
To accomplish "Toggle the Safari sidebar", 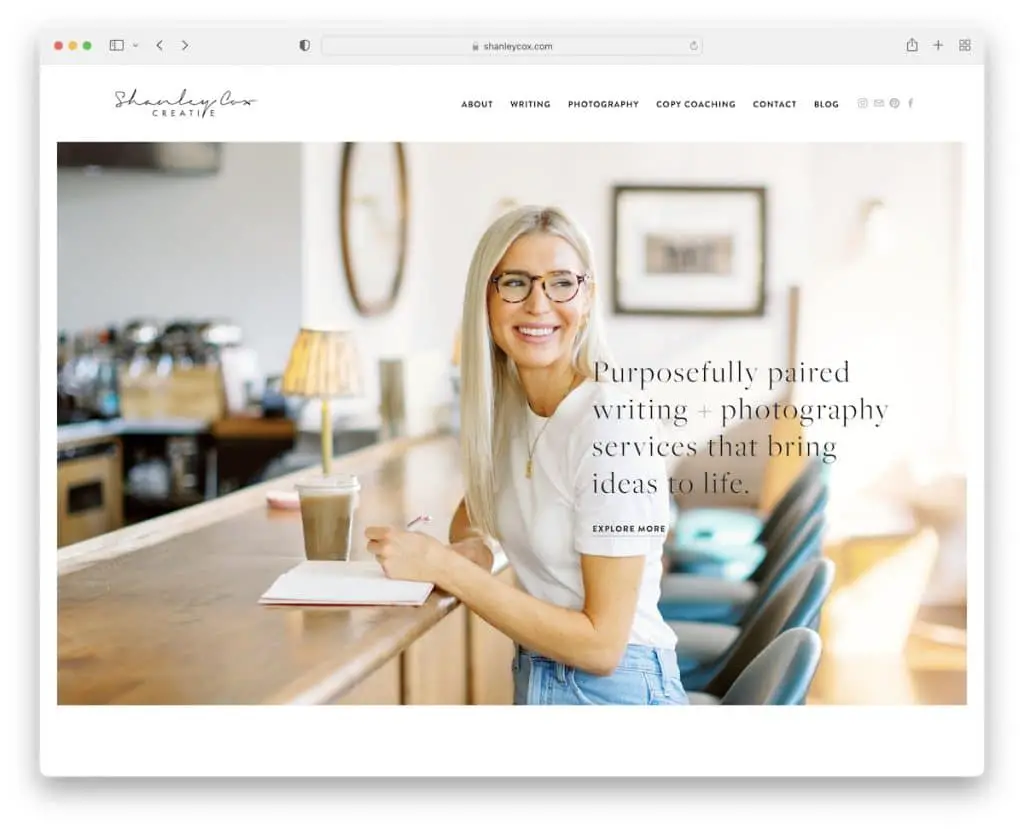I will coord(116,45).
